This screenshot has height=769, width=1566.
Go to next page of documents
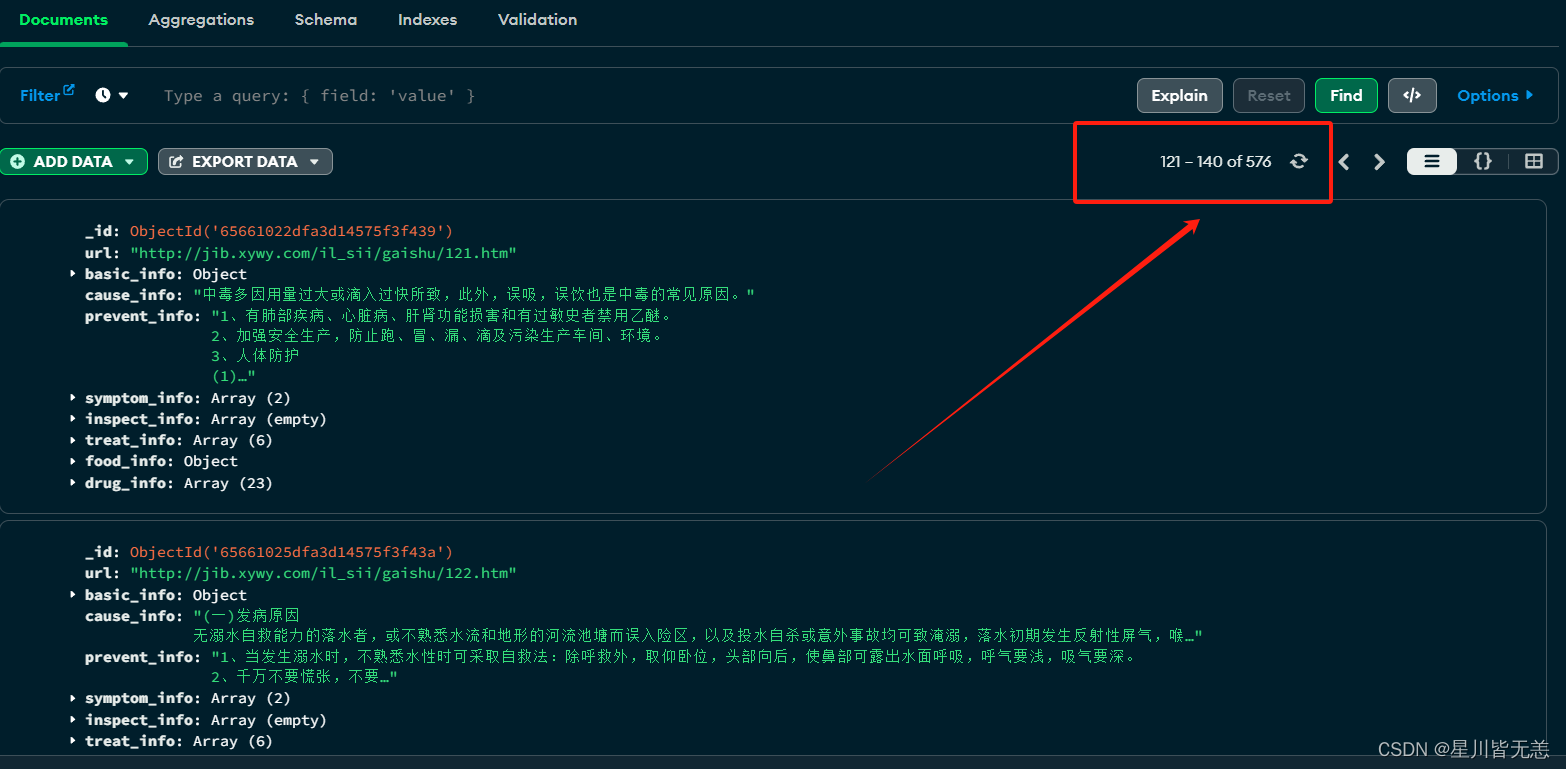pos(1379,162)
